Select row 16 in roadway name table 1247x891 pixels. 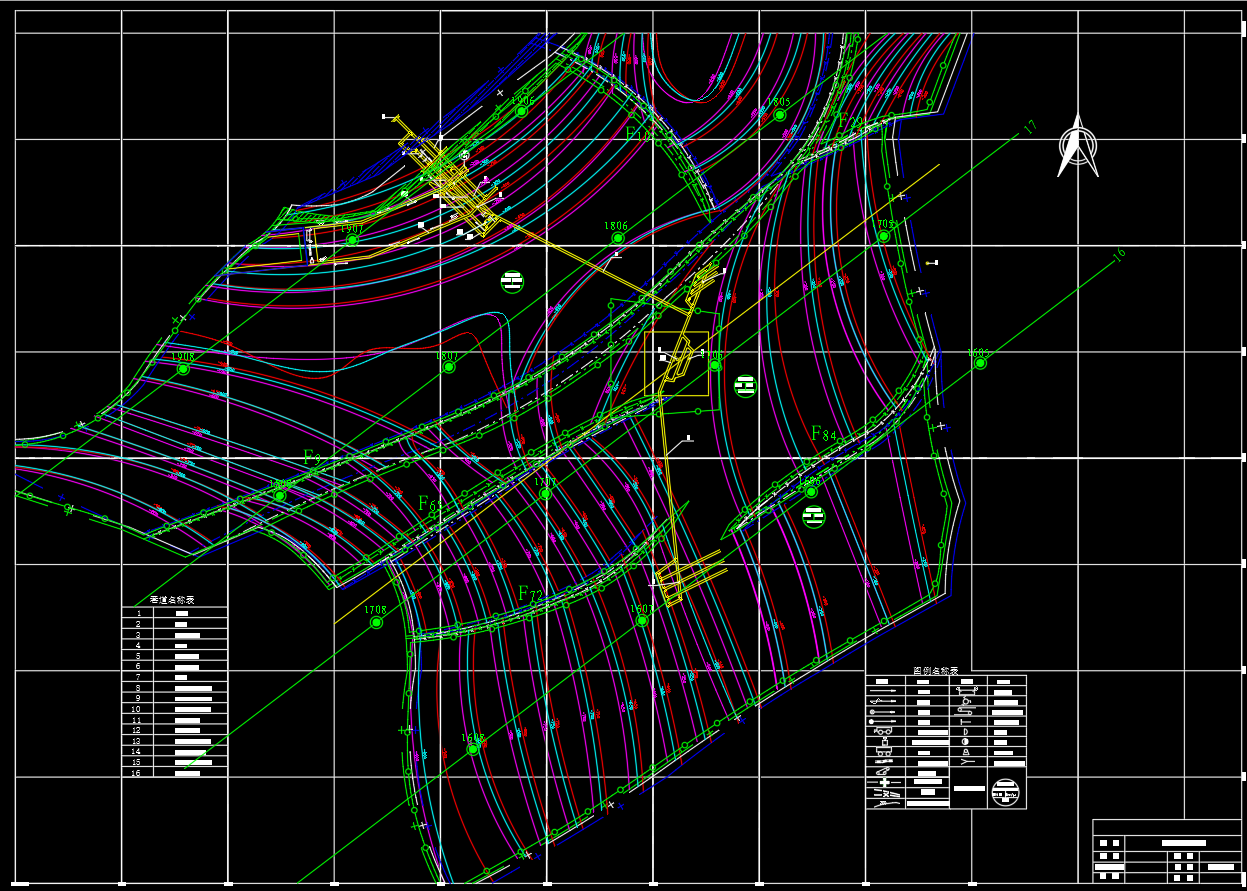click(175, 773)
